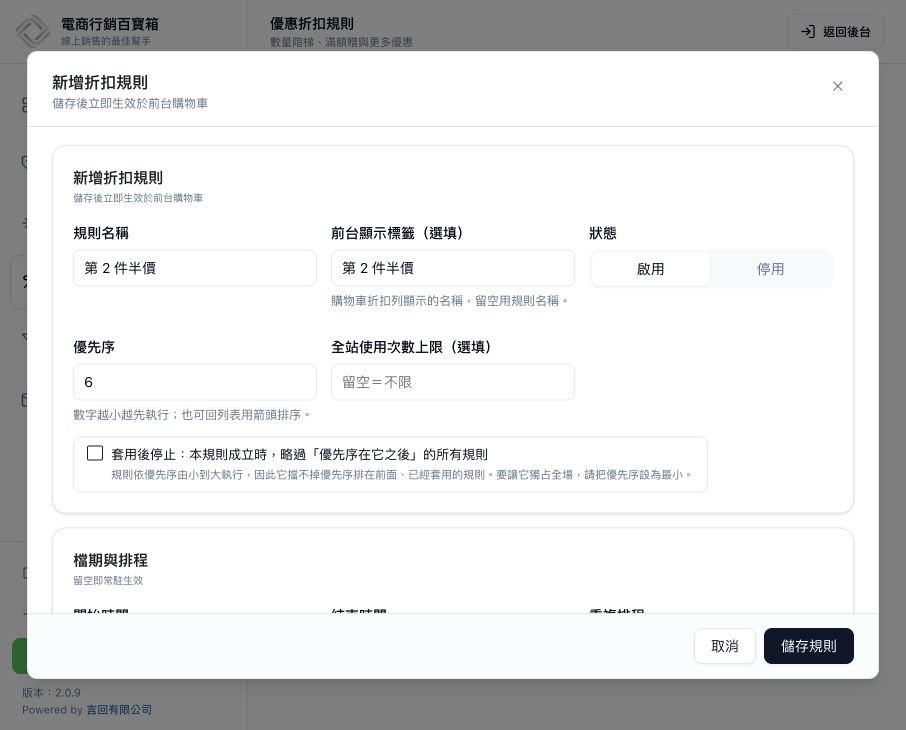Screen dimensions: 906x730
Task: Click the 規則名稱 input field
Action: point(195,268)
